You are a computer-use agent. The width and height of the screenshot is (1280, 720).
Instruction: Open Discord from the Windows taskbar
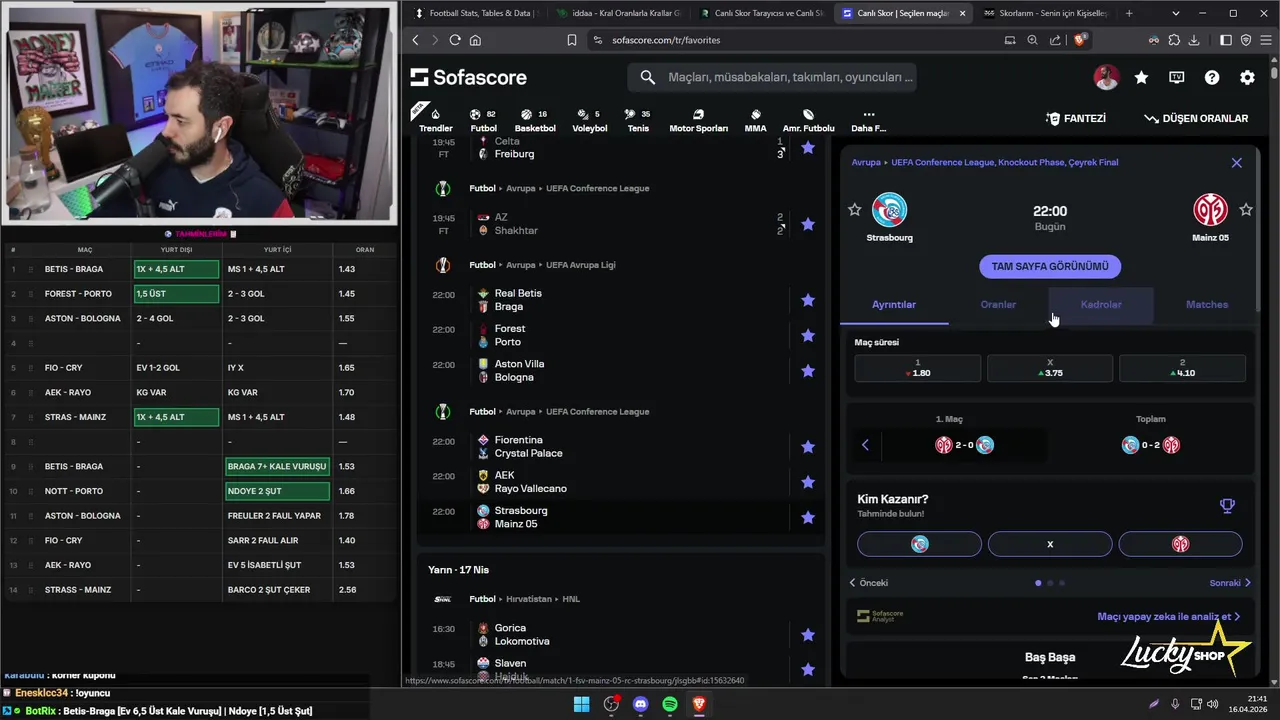point(641,704)
